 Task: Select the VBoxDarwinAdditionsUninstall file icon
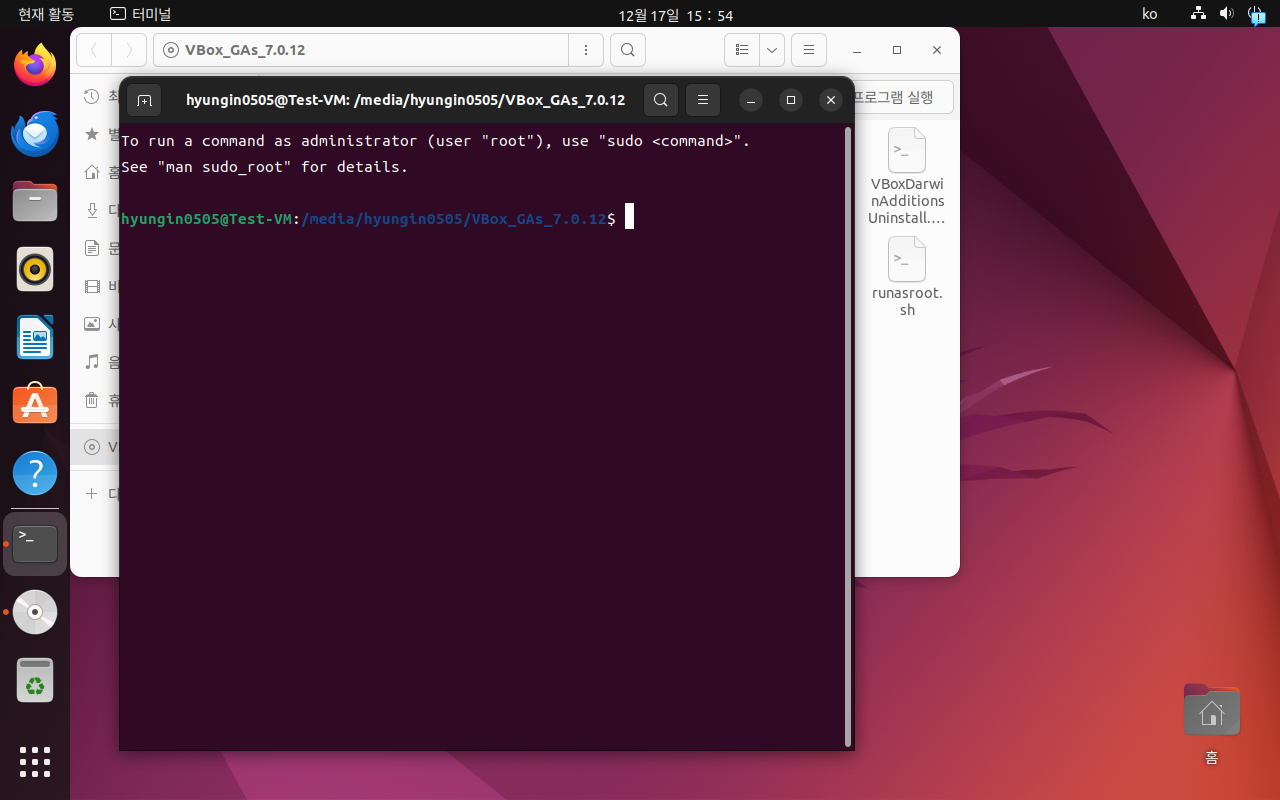pyautogui.click(x=907, y=151)
